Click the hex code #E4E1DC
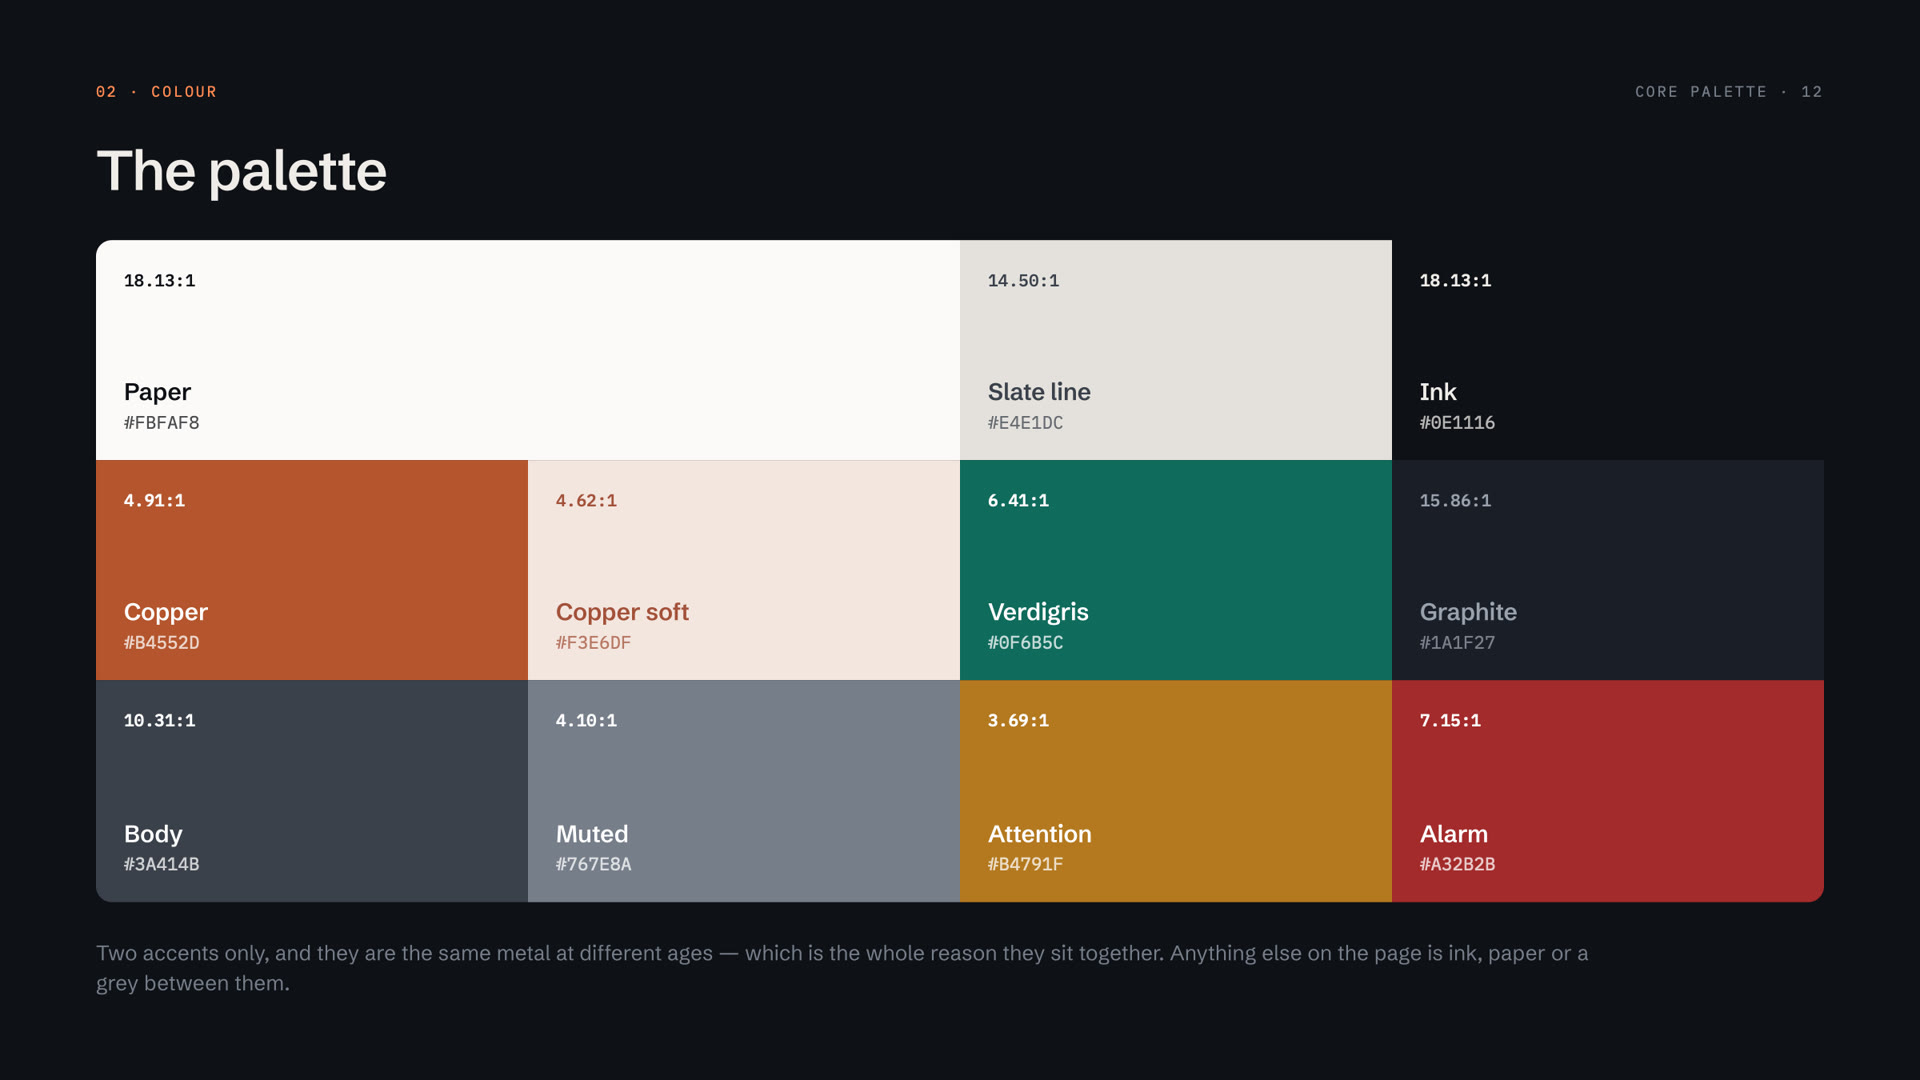The width and height of the screenshot is (1920, 1080). [x=1025, y=423]
